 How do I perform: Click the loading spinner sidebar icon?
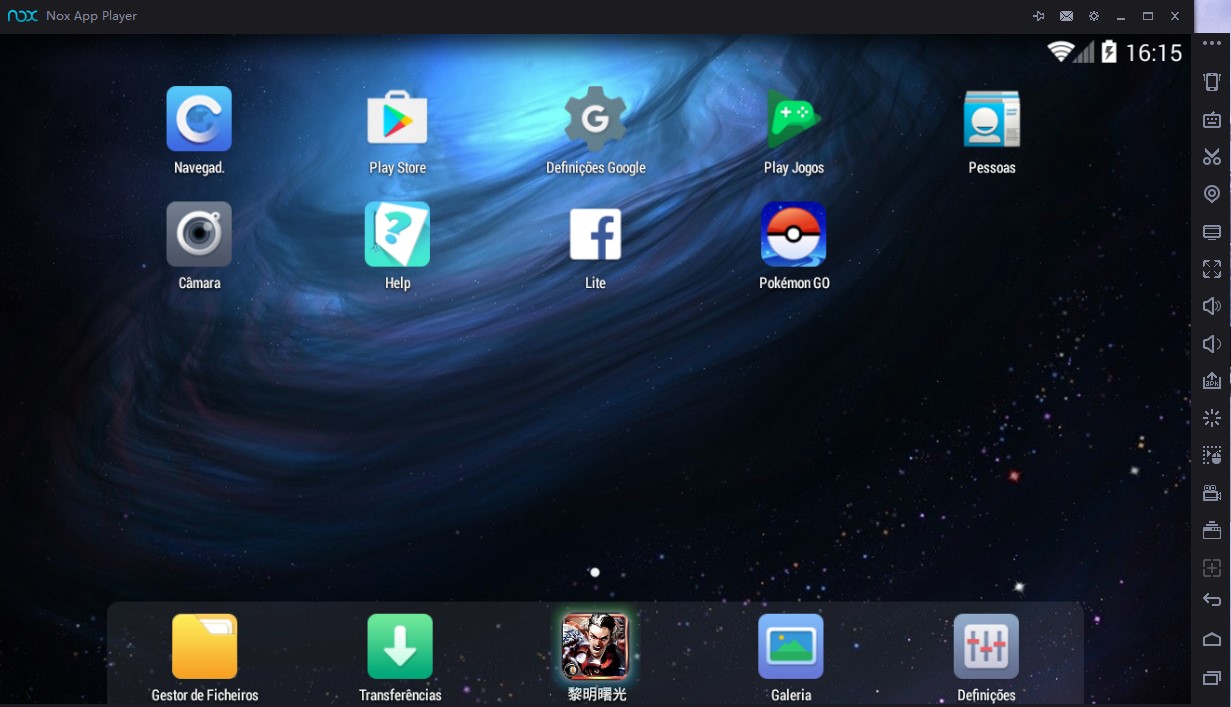(x=1212, y=418)
